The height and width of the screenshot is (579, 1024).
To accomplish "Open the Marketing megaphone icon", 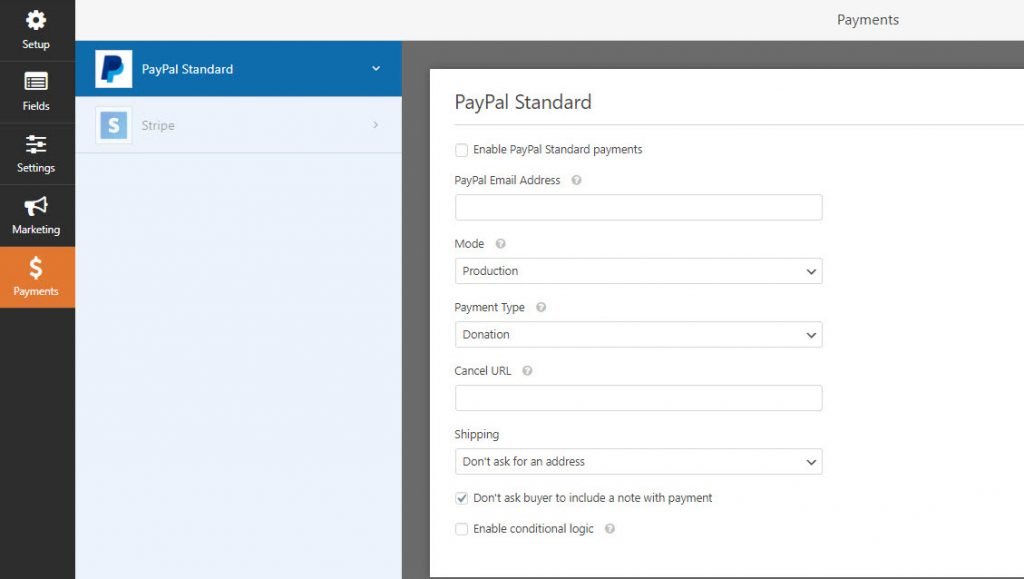I will click(36, 206).
